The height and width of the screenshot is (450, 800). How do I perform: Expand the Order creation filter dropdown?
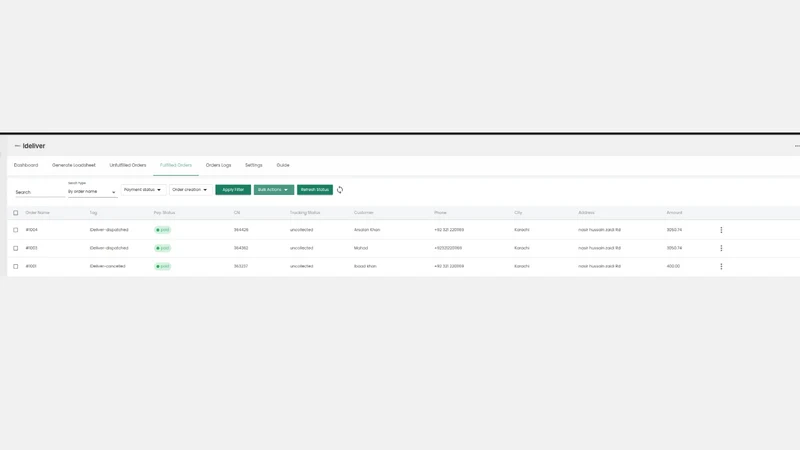[190, 190]
